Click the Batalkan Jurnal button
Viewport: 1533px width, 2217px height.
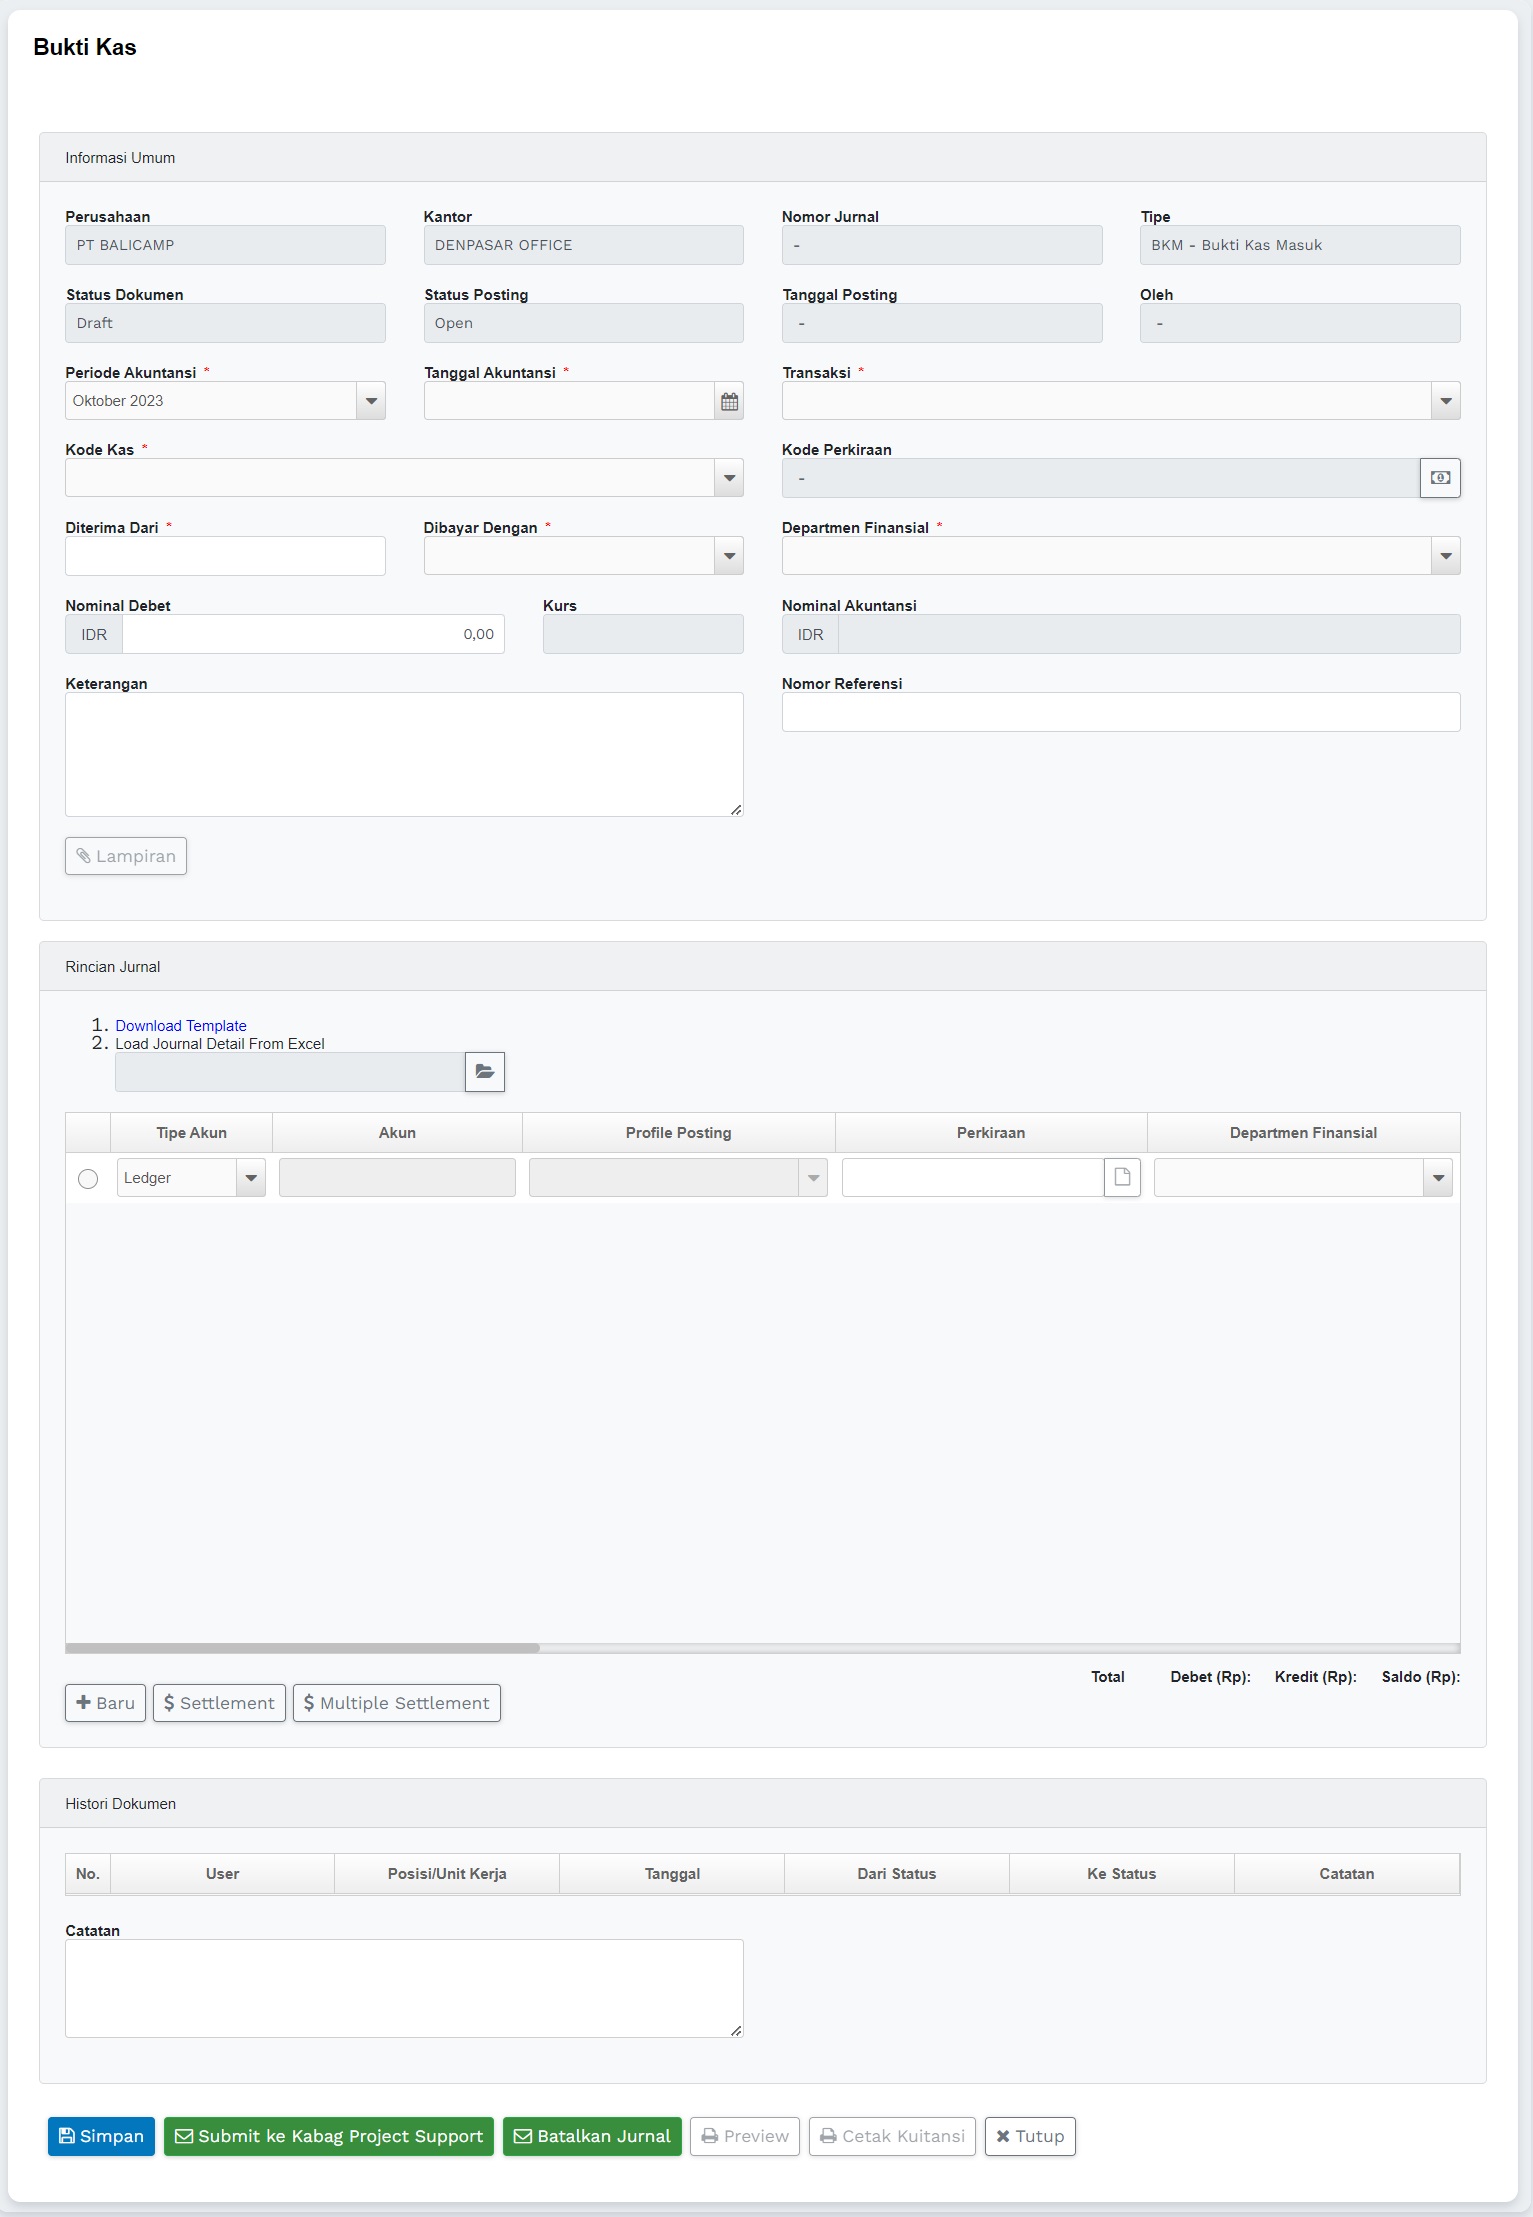point(592,2136)
